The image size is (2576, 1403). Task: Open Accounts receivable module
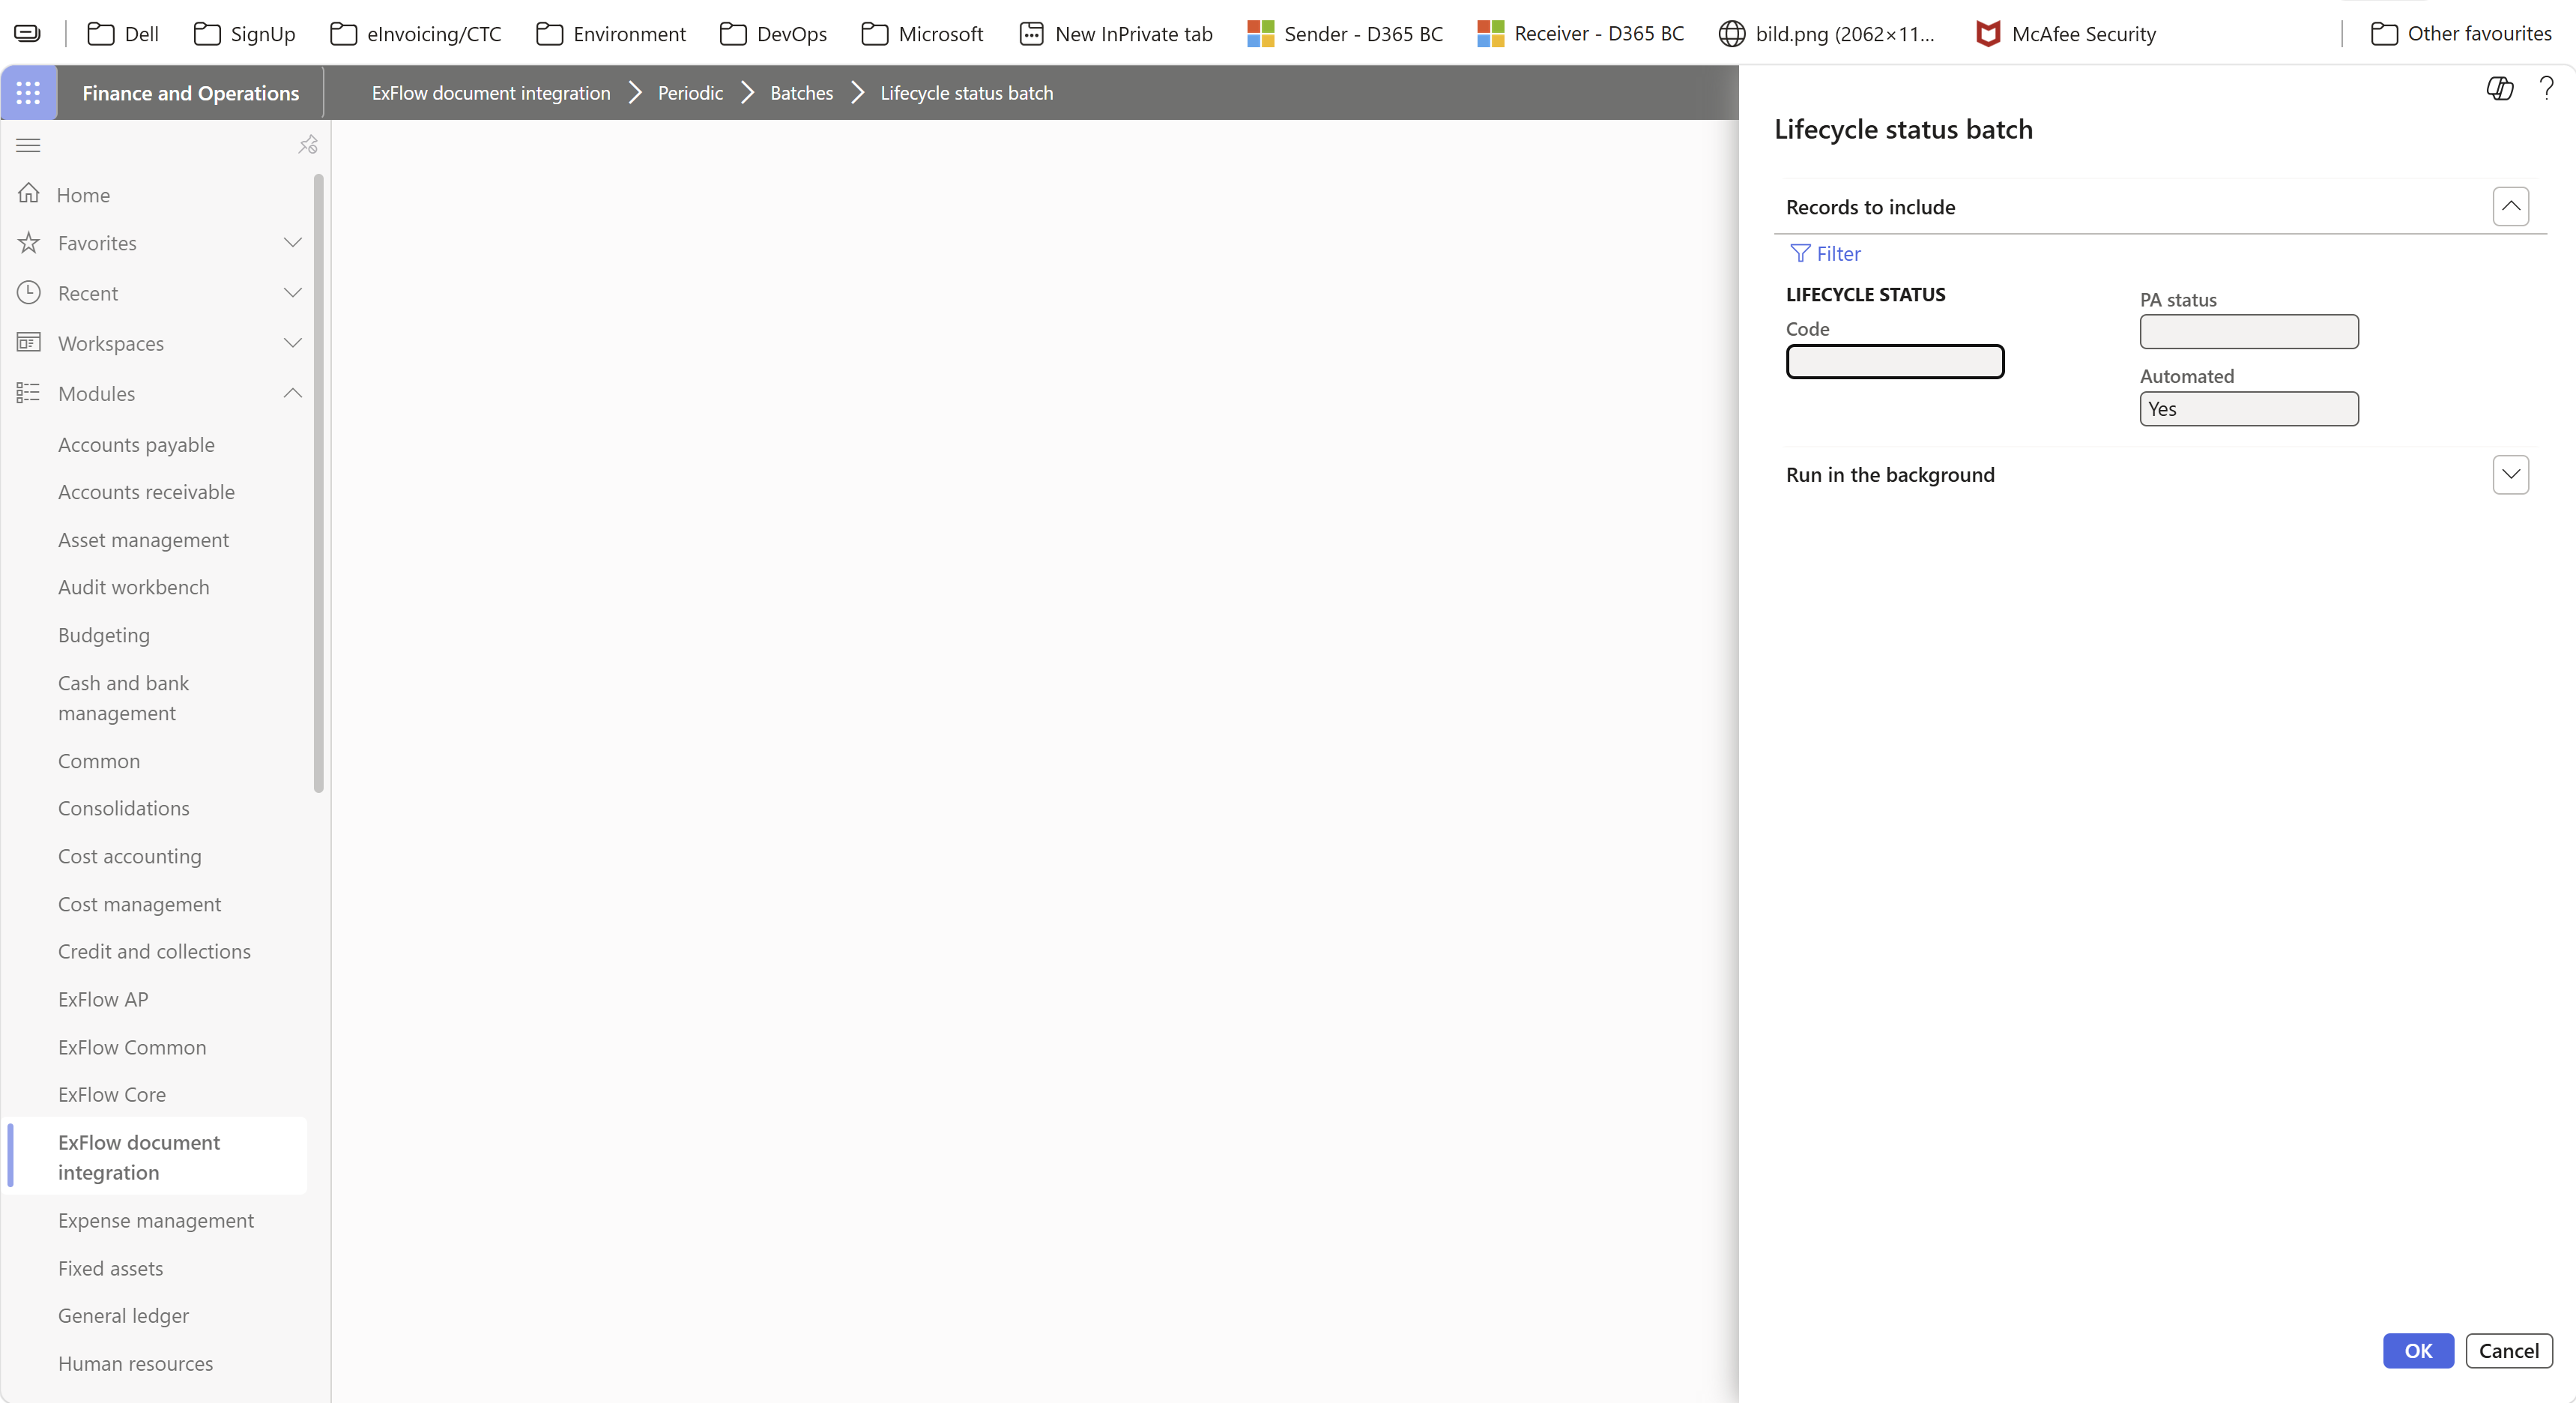146,492
